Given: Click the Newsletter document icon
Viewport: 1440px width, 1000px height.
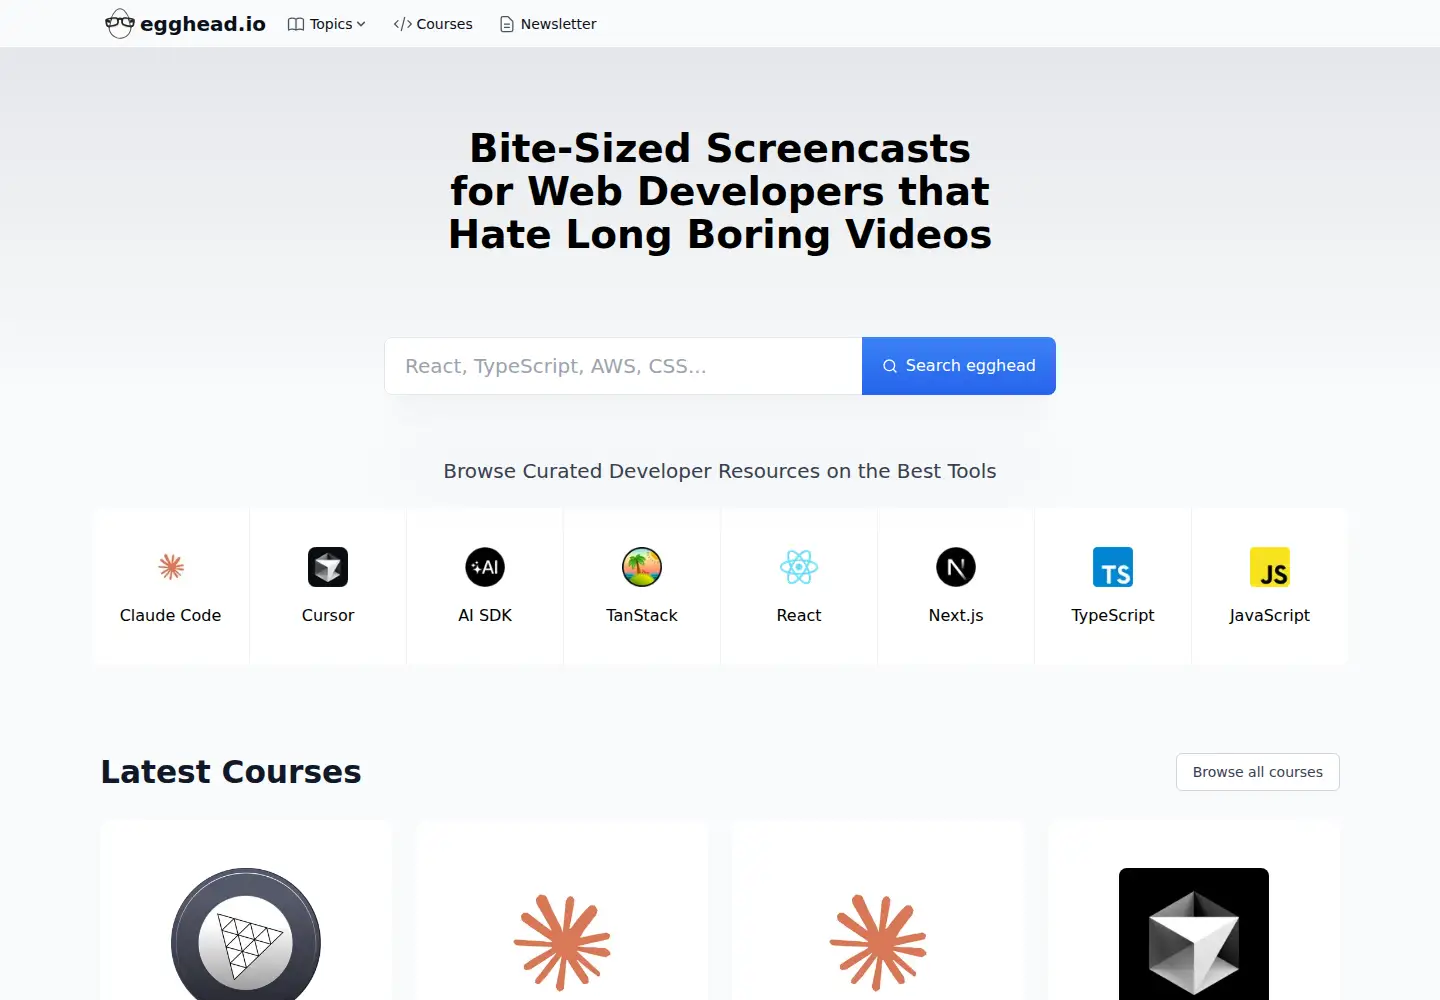Looking at the screenshot, I should (x=507, y=24).
